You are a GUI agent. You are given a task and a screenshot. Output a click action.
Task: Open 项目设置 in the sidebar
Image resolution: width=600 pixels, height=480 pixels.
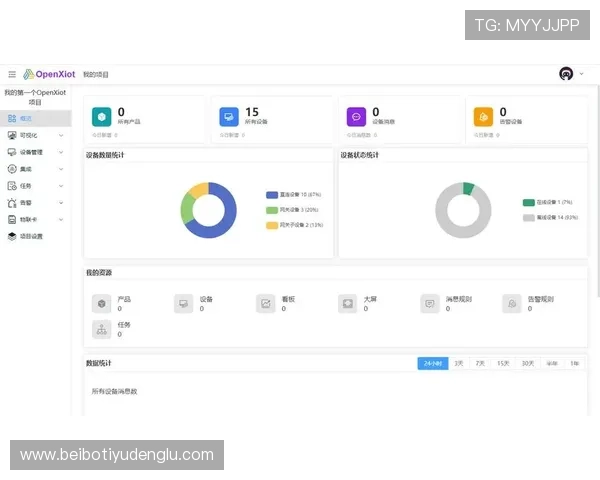(31, 236)
